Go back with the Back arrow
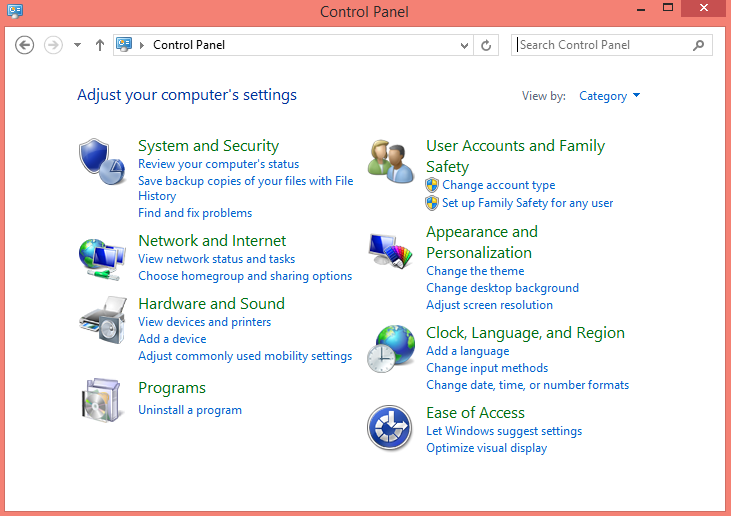This screenshot has height=516, width=731. tap(24, 45)
